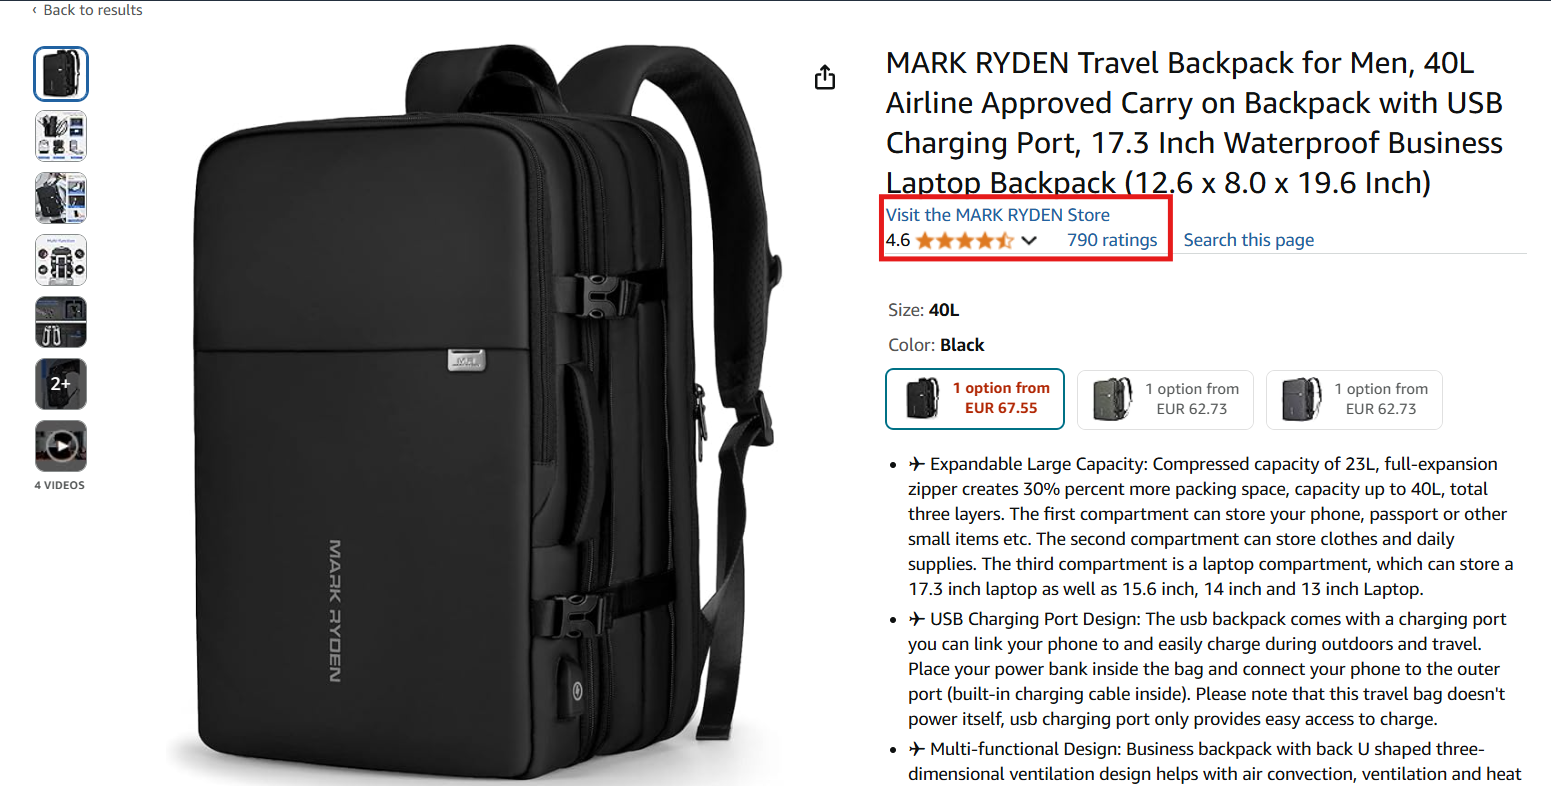Click the share icon above product image
This screenshot has height=786, width=1551.
[825, 77]
